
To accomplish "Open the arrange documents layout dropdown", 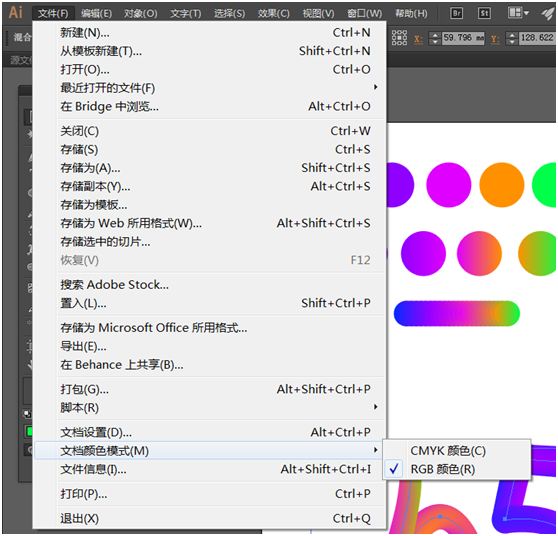I will [x=518, y=13].
